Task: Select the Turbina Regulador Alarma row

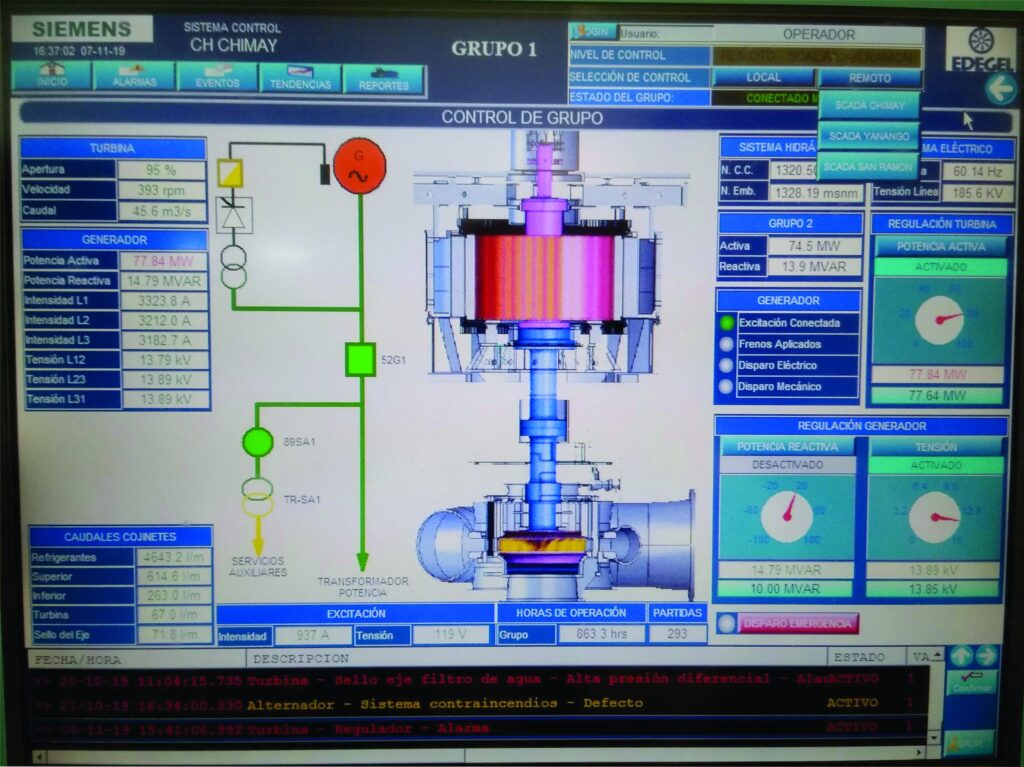Action: (478, 727)
